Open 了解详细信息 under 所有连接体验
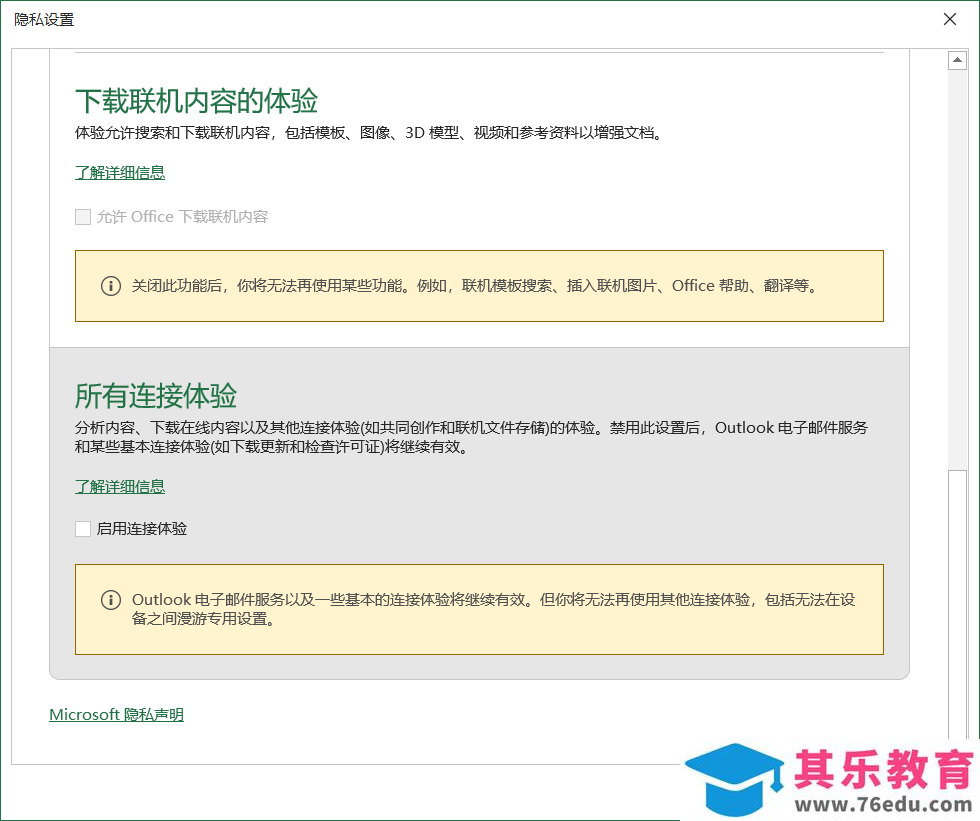The height and width of the screenshot is (821, 980). [x=120, y=487]
